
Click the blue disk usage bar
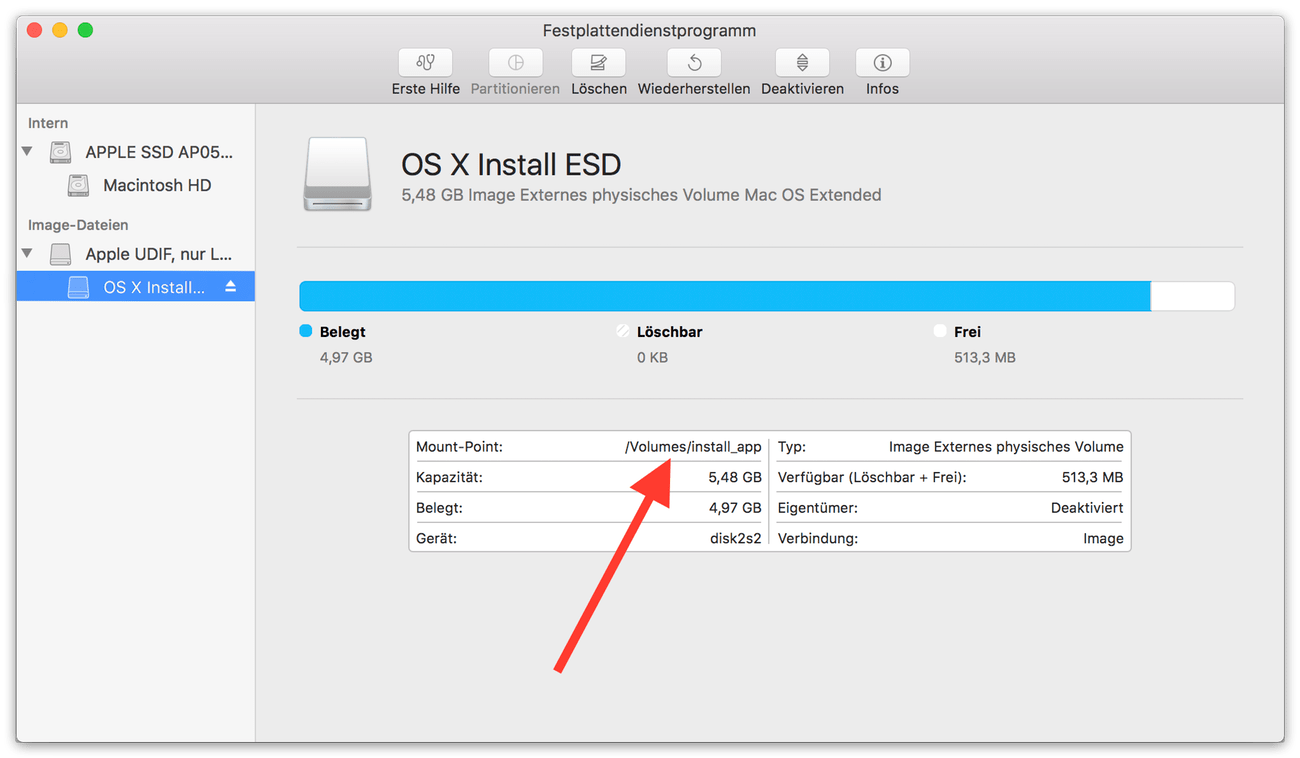725,296
